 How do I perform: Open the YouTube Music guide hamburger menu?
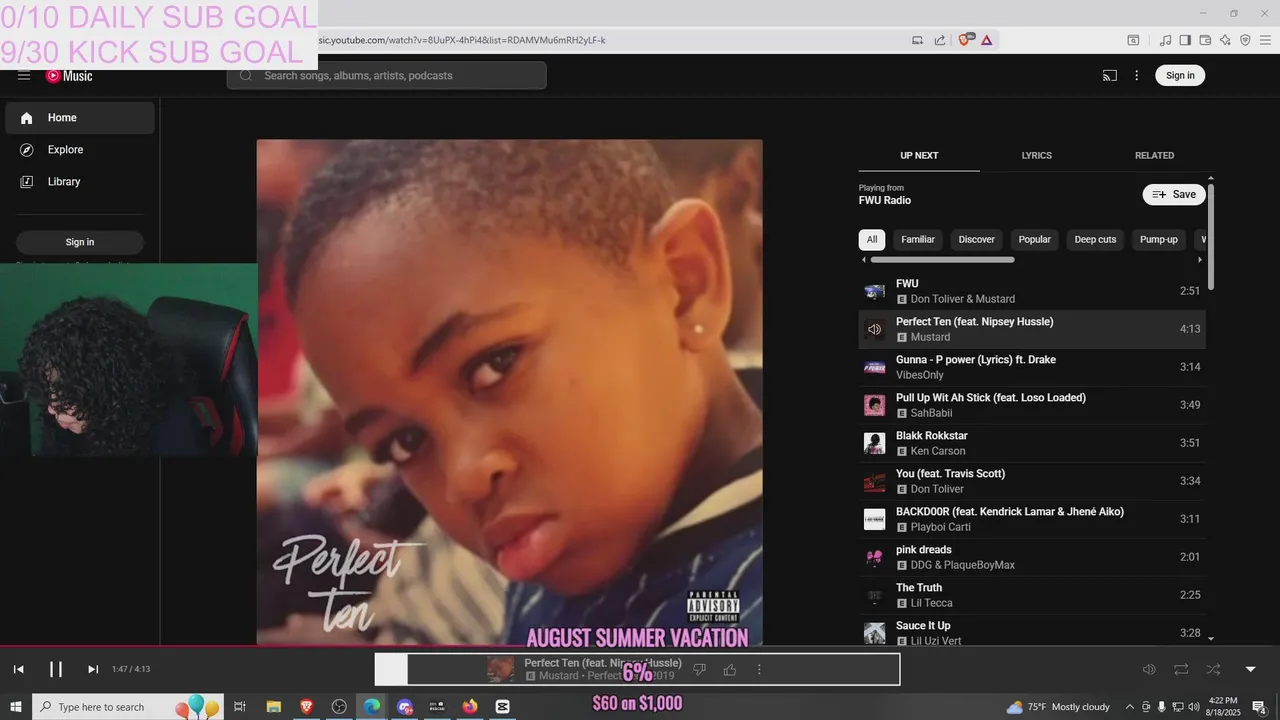coord(24,75)
